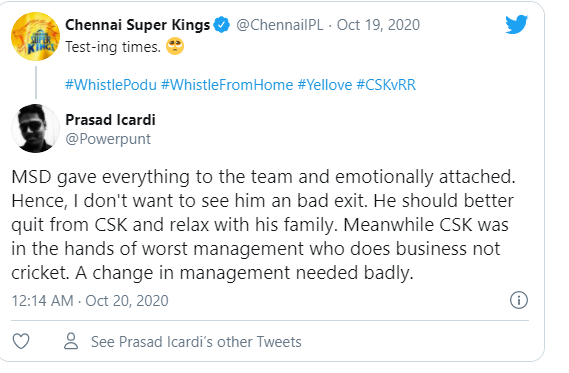This screenshot has width=569, height=373.
Task: Click the tweet text about MSD
Action: [263, 225]
